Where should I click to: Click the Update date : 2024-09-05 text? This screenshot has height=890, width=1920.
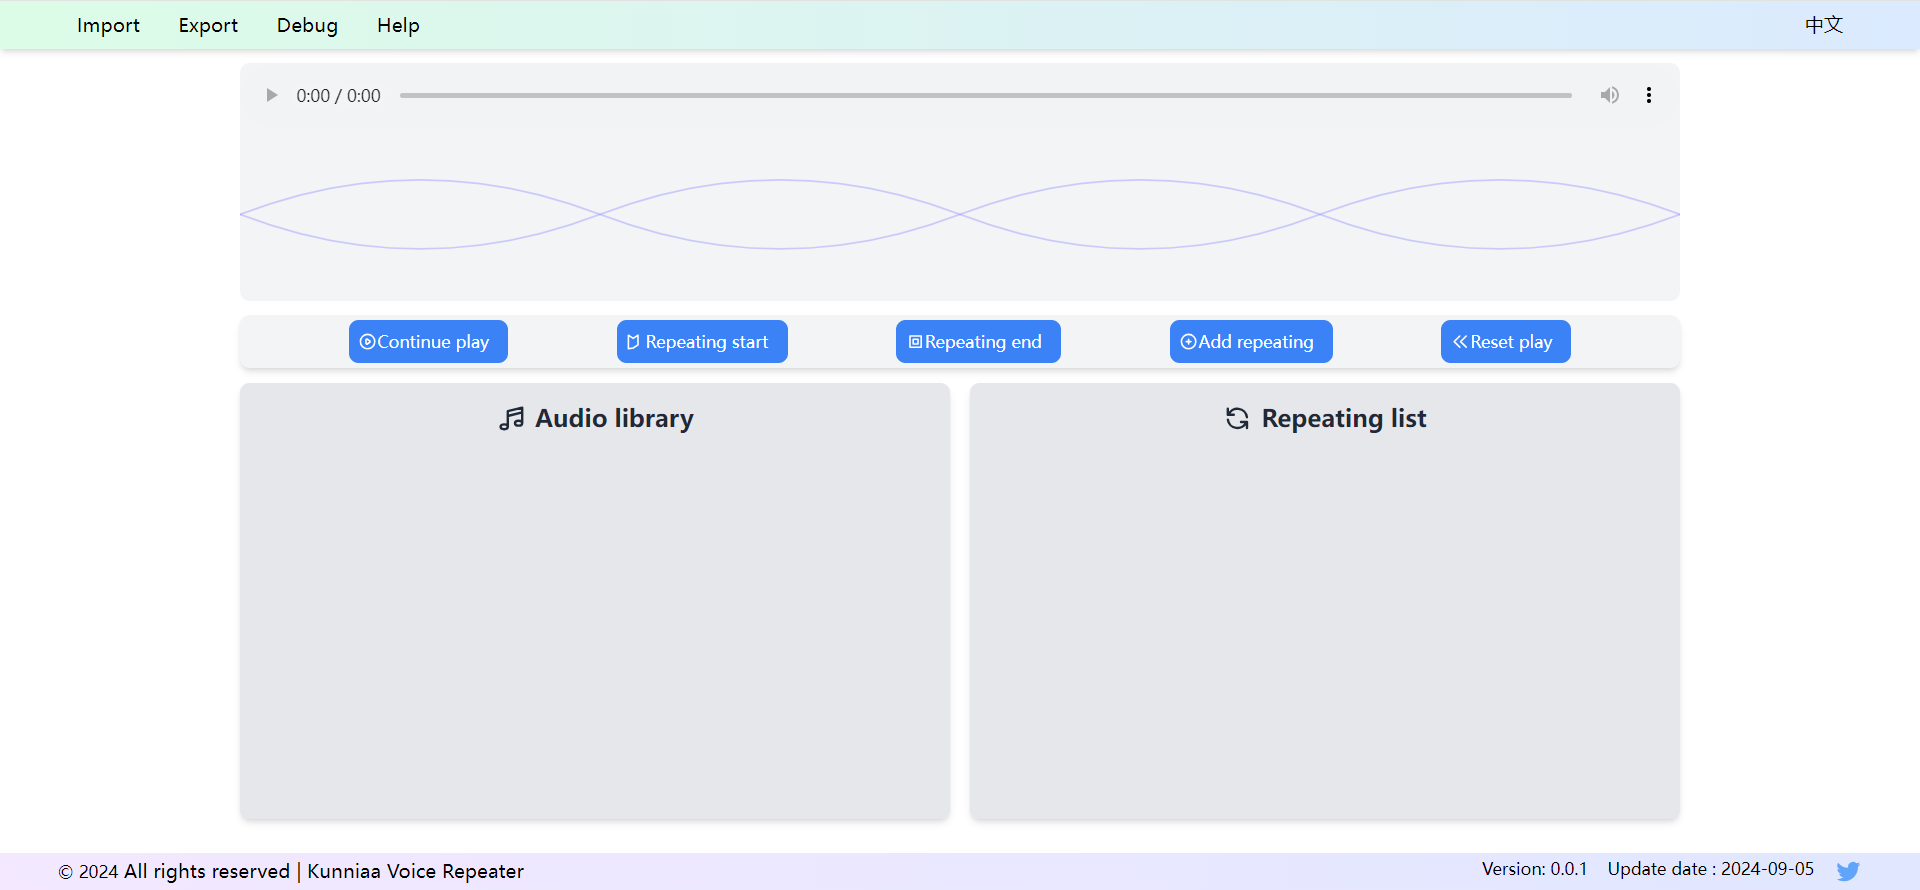click(1710, 869)
